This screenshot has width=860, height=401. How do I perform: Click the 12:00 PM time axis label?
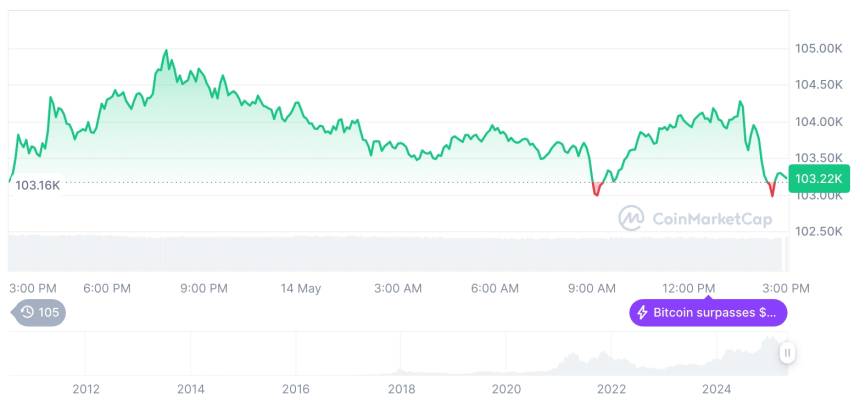click(689, 288)
